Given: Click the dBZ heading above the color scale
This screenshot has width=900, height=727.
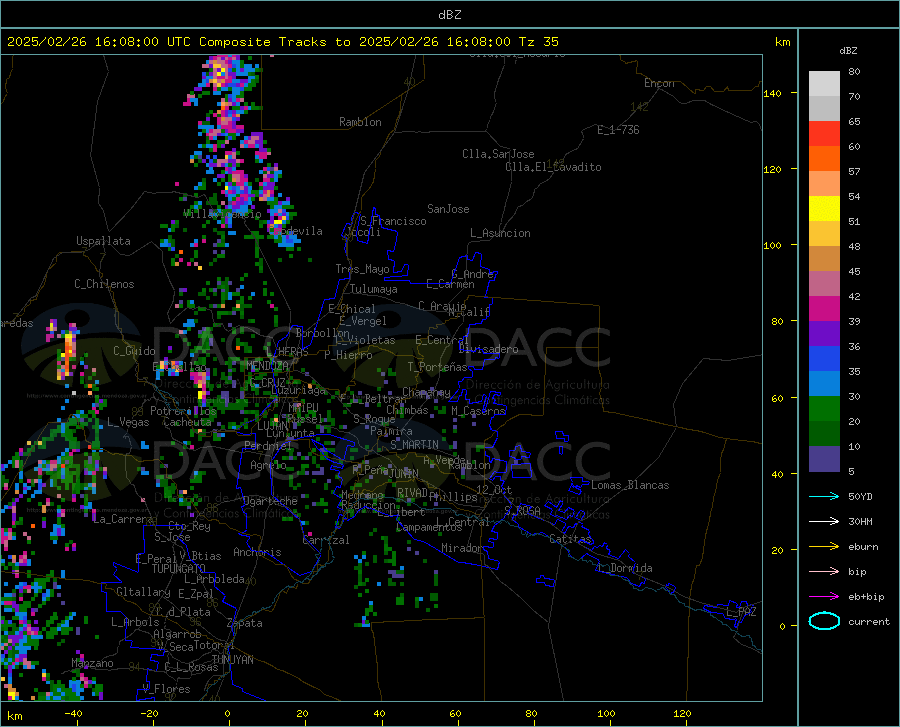Looking at the screenshot, I should click(848, 50).
